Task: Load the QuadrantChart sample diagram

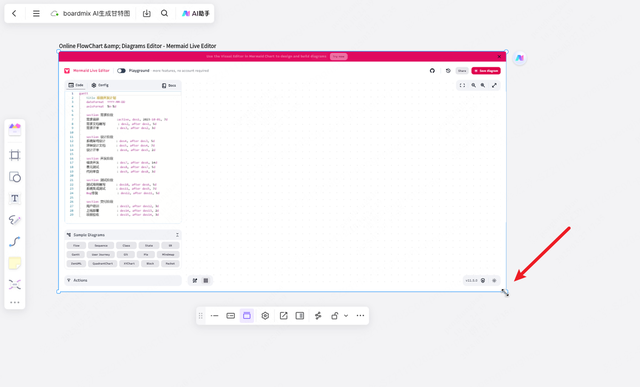Action: click(x=102, y=263)
